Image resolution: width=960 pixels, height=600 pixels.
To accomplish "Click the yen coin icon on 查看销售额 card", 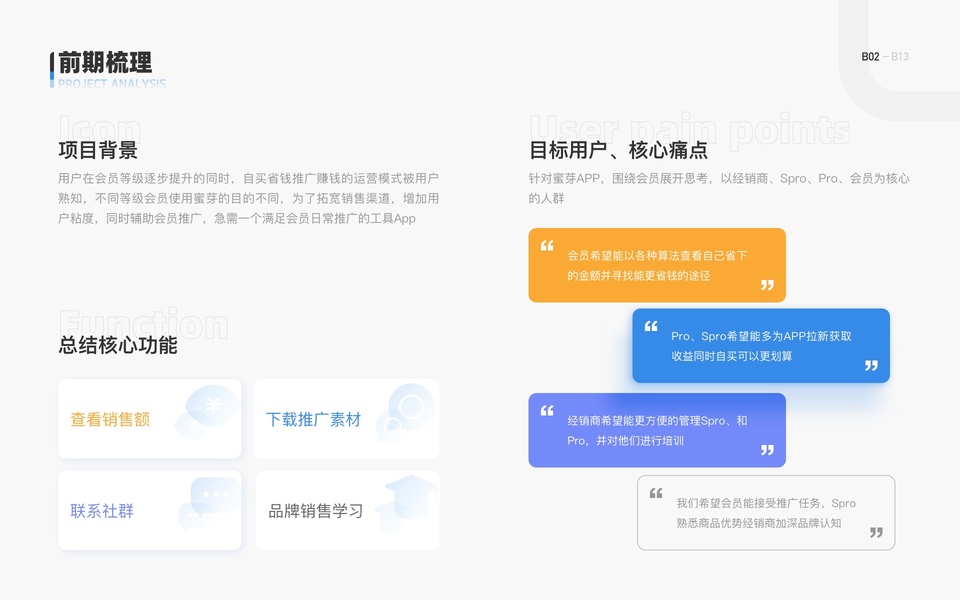I will 208,411.
